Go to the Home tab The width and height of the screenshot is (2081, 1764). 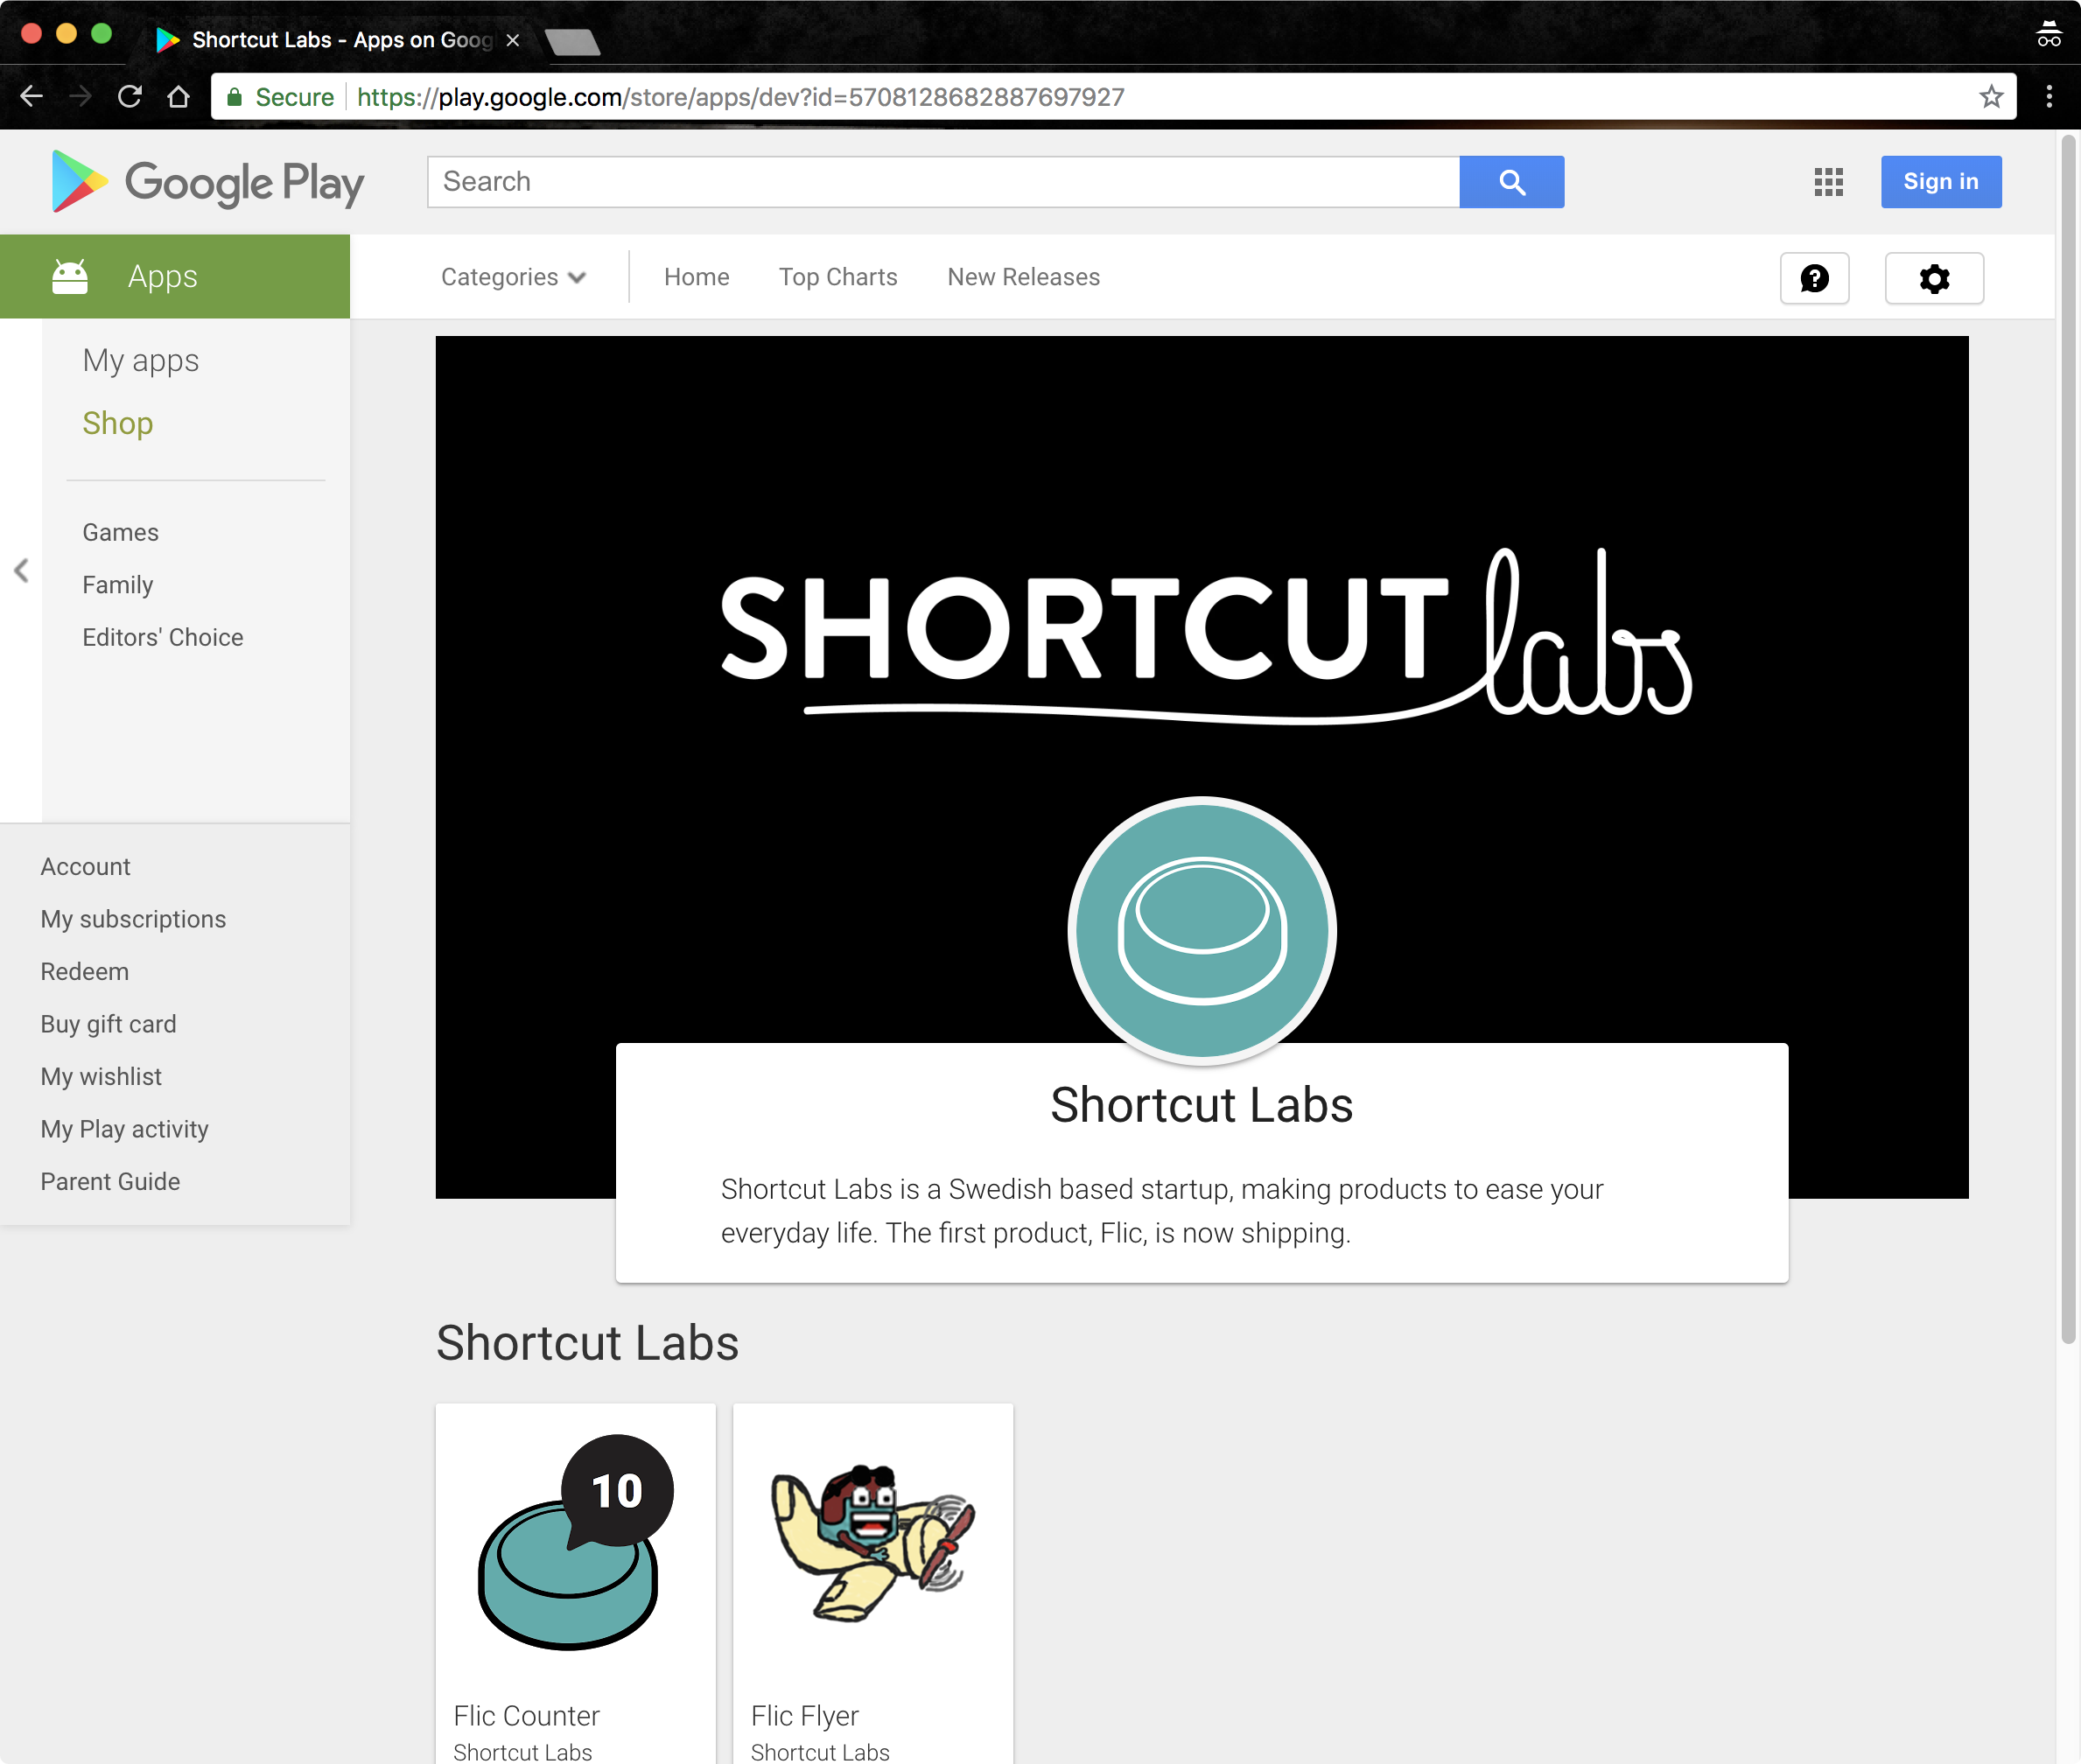pos(696,277)
